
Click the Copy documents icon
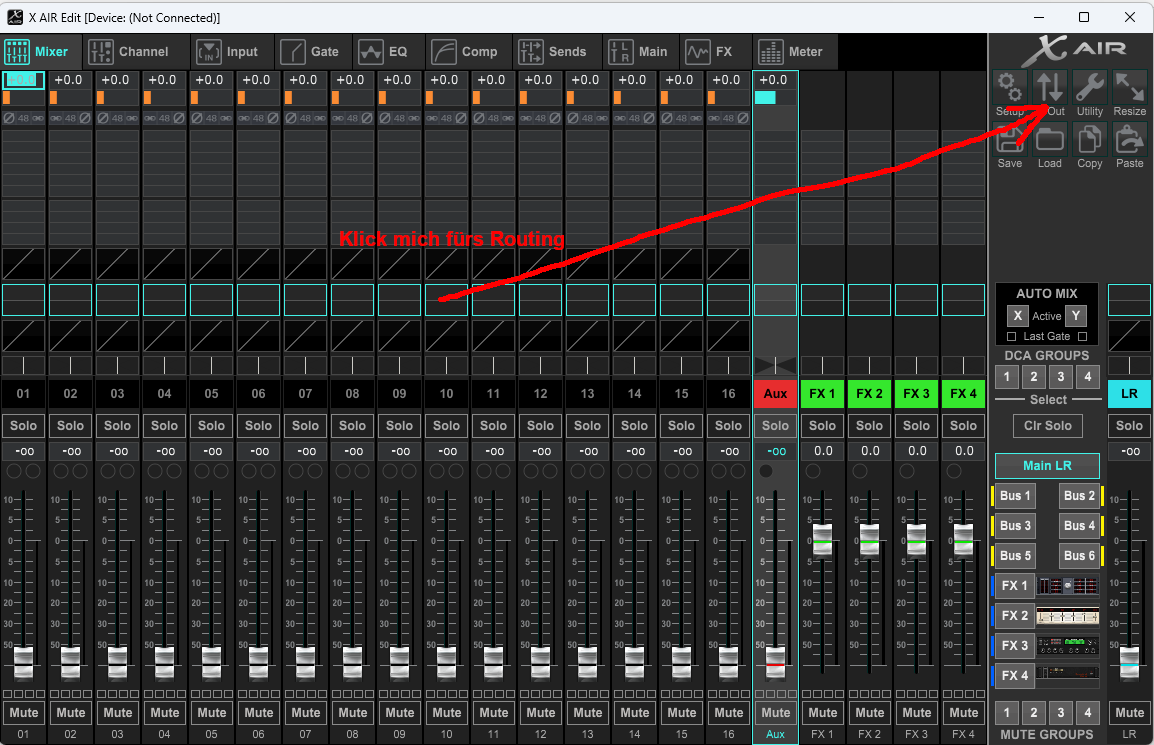[1090, 140]
